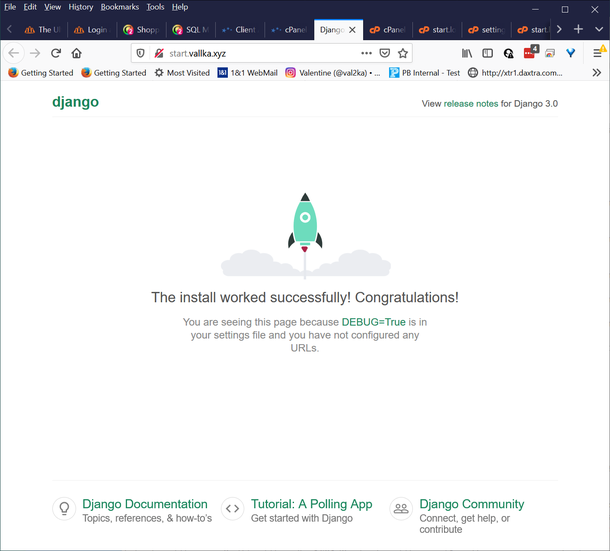The width and height of the screenshot is (610, 551).
Task: Open the File menu
Action: tap(10, 7)
